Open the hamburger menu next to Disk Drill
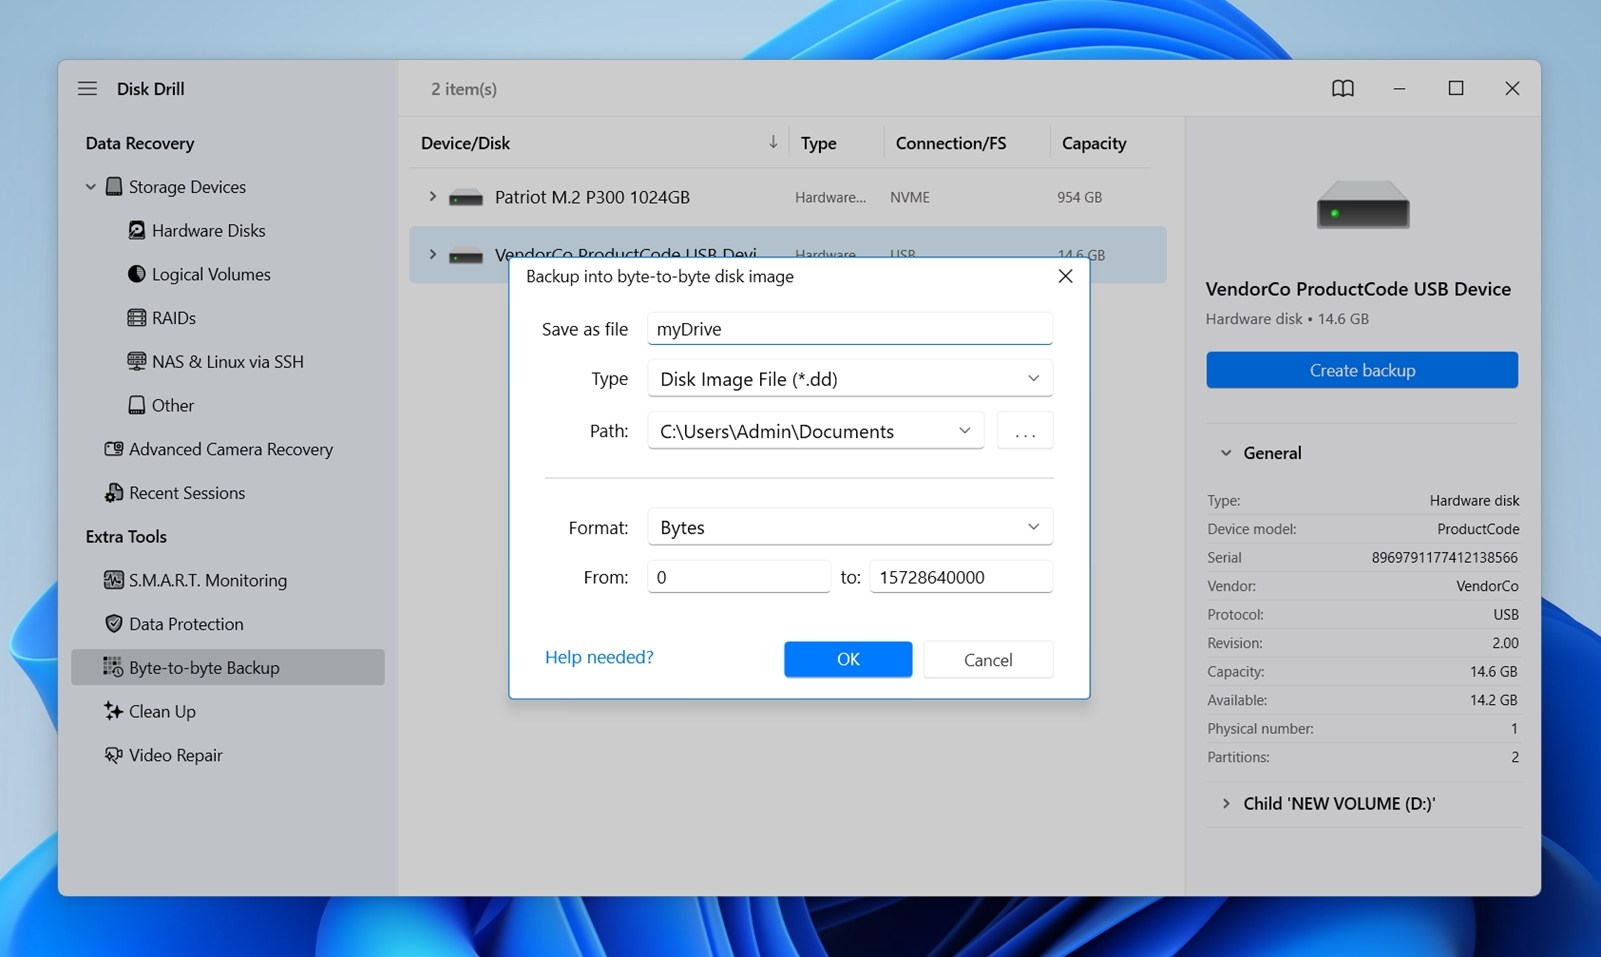Image resolution: width=1601 pixels, height=957 pixels. click(88, 88)
